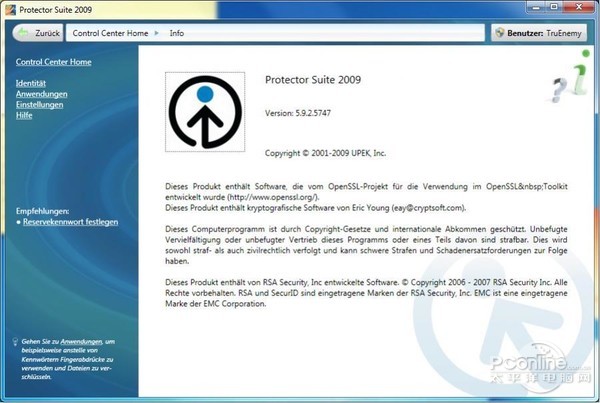The image size is (600, 403).
Task: Click the Protector Suite fingerprint logo
Action: click(x=205, y=112)
